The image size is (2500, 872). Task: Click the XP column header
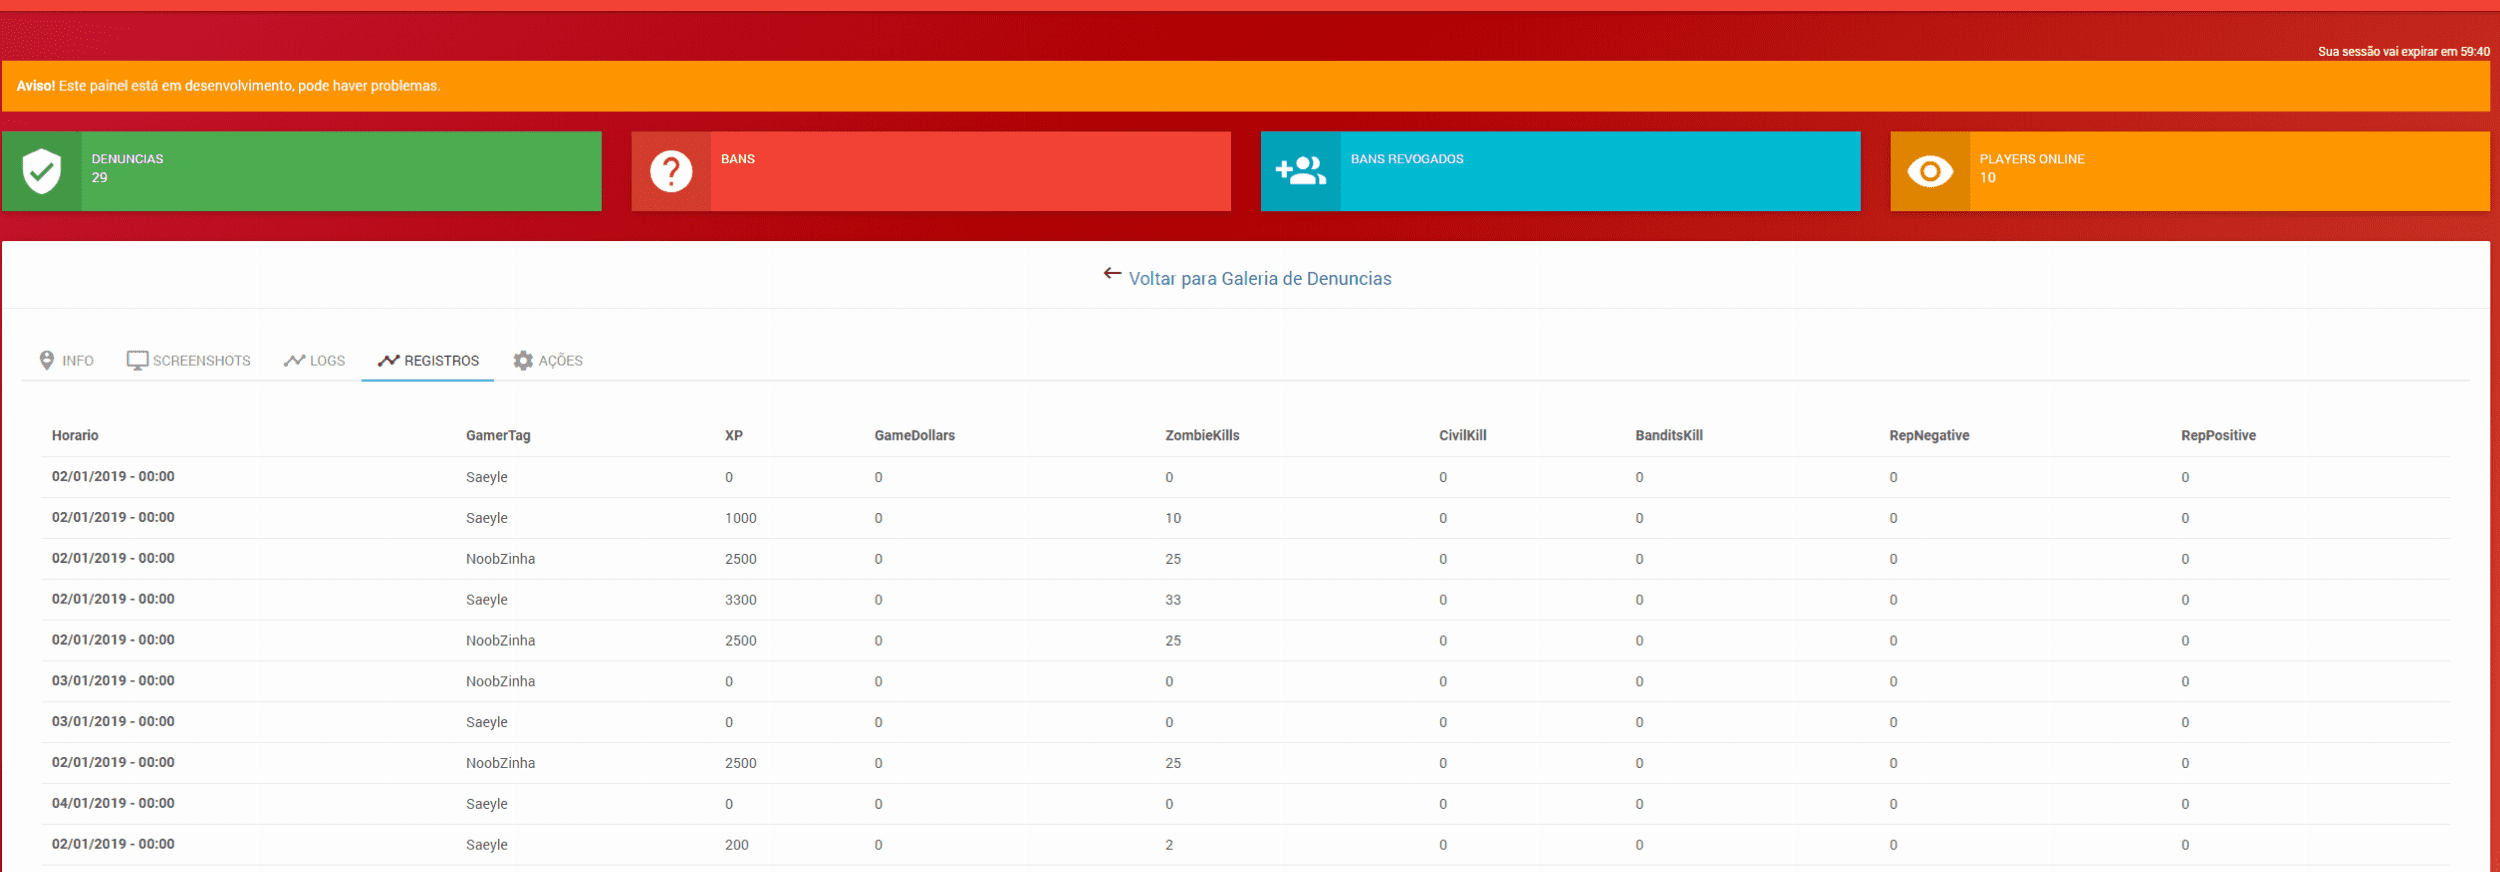(x=734, y=435)
